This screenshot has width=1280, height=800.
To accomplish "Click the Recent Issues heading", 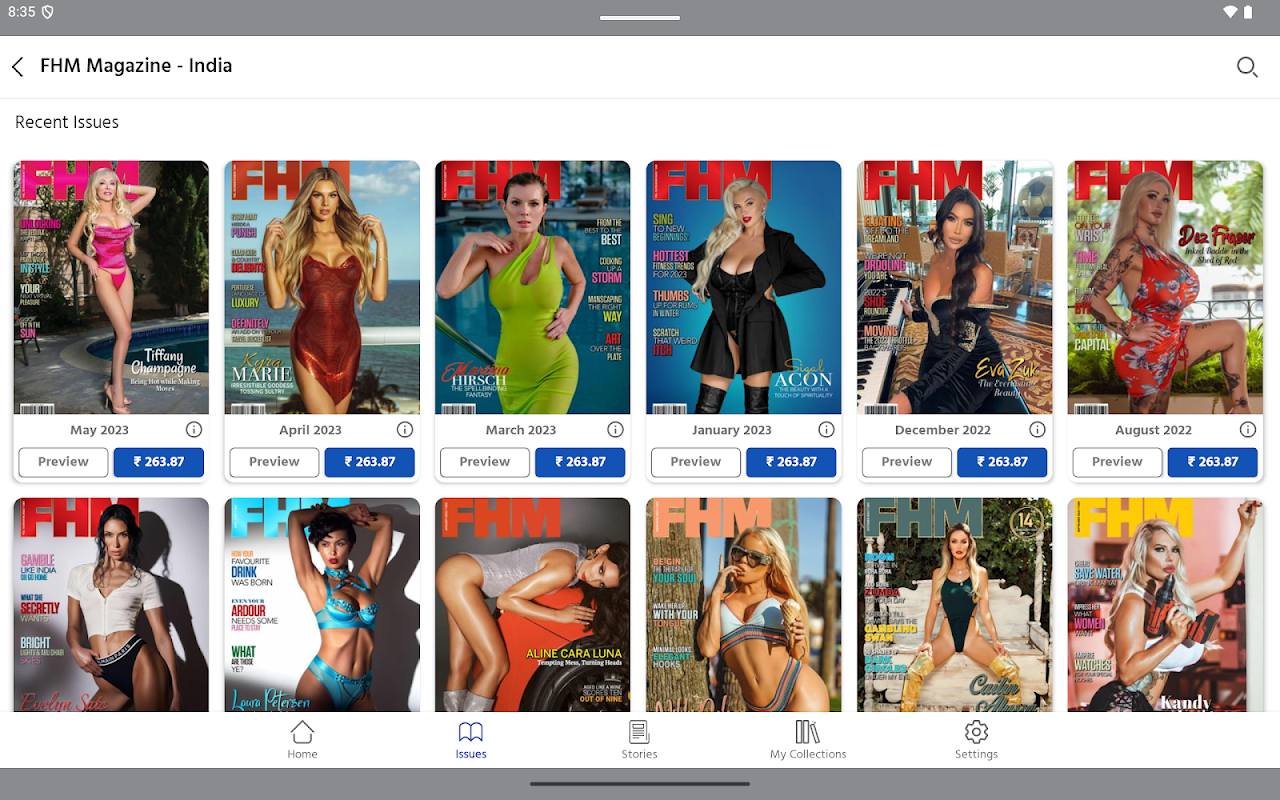I will click(x=67, y=122).
